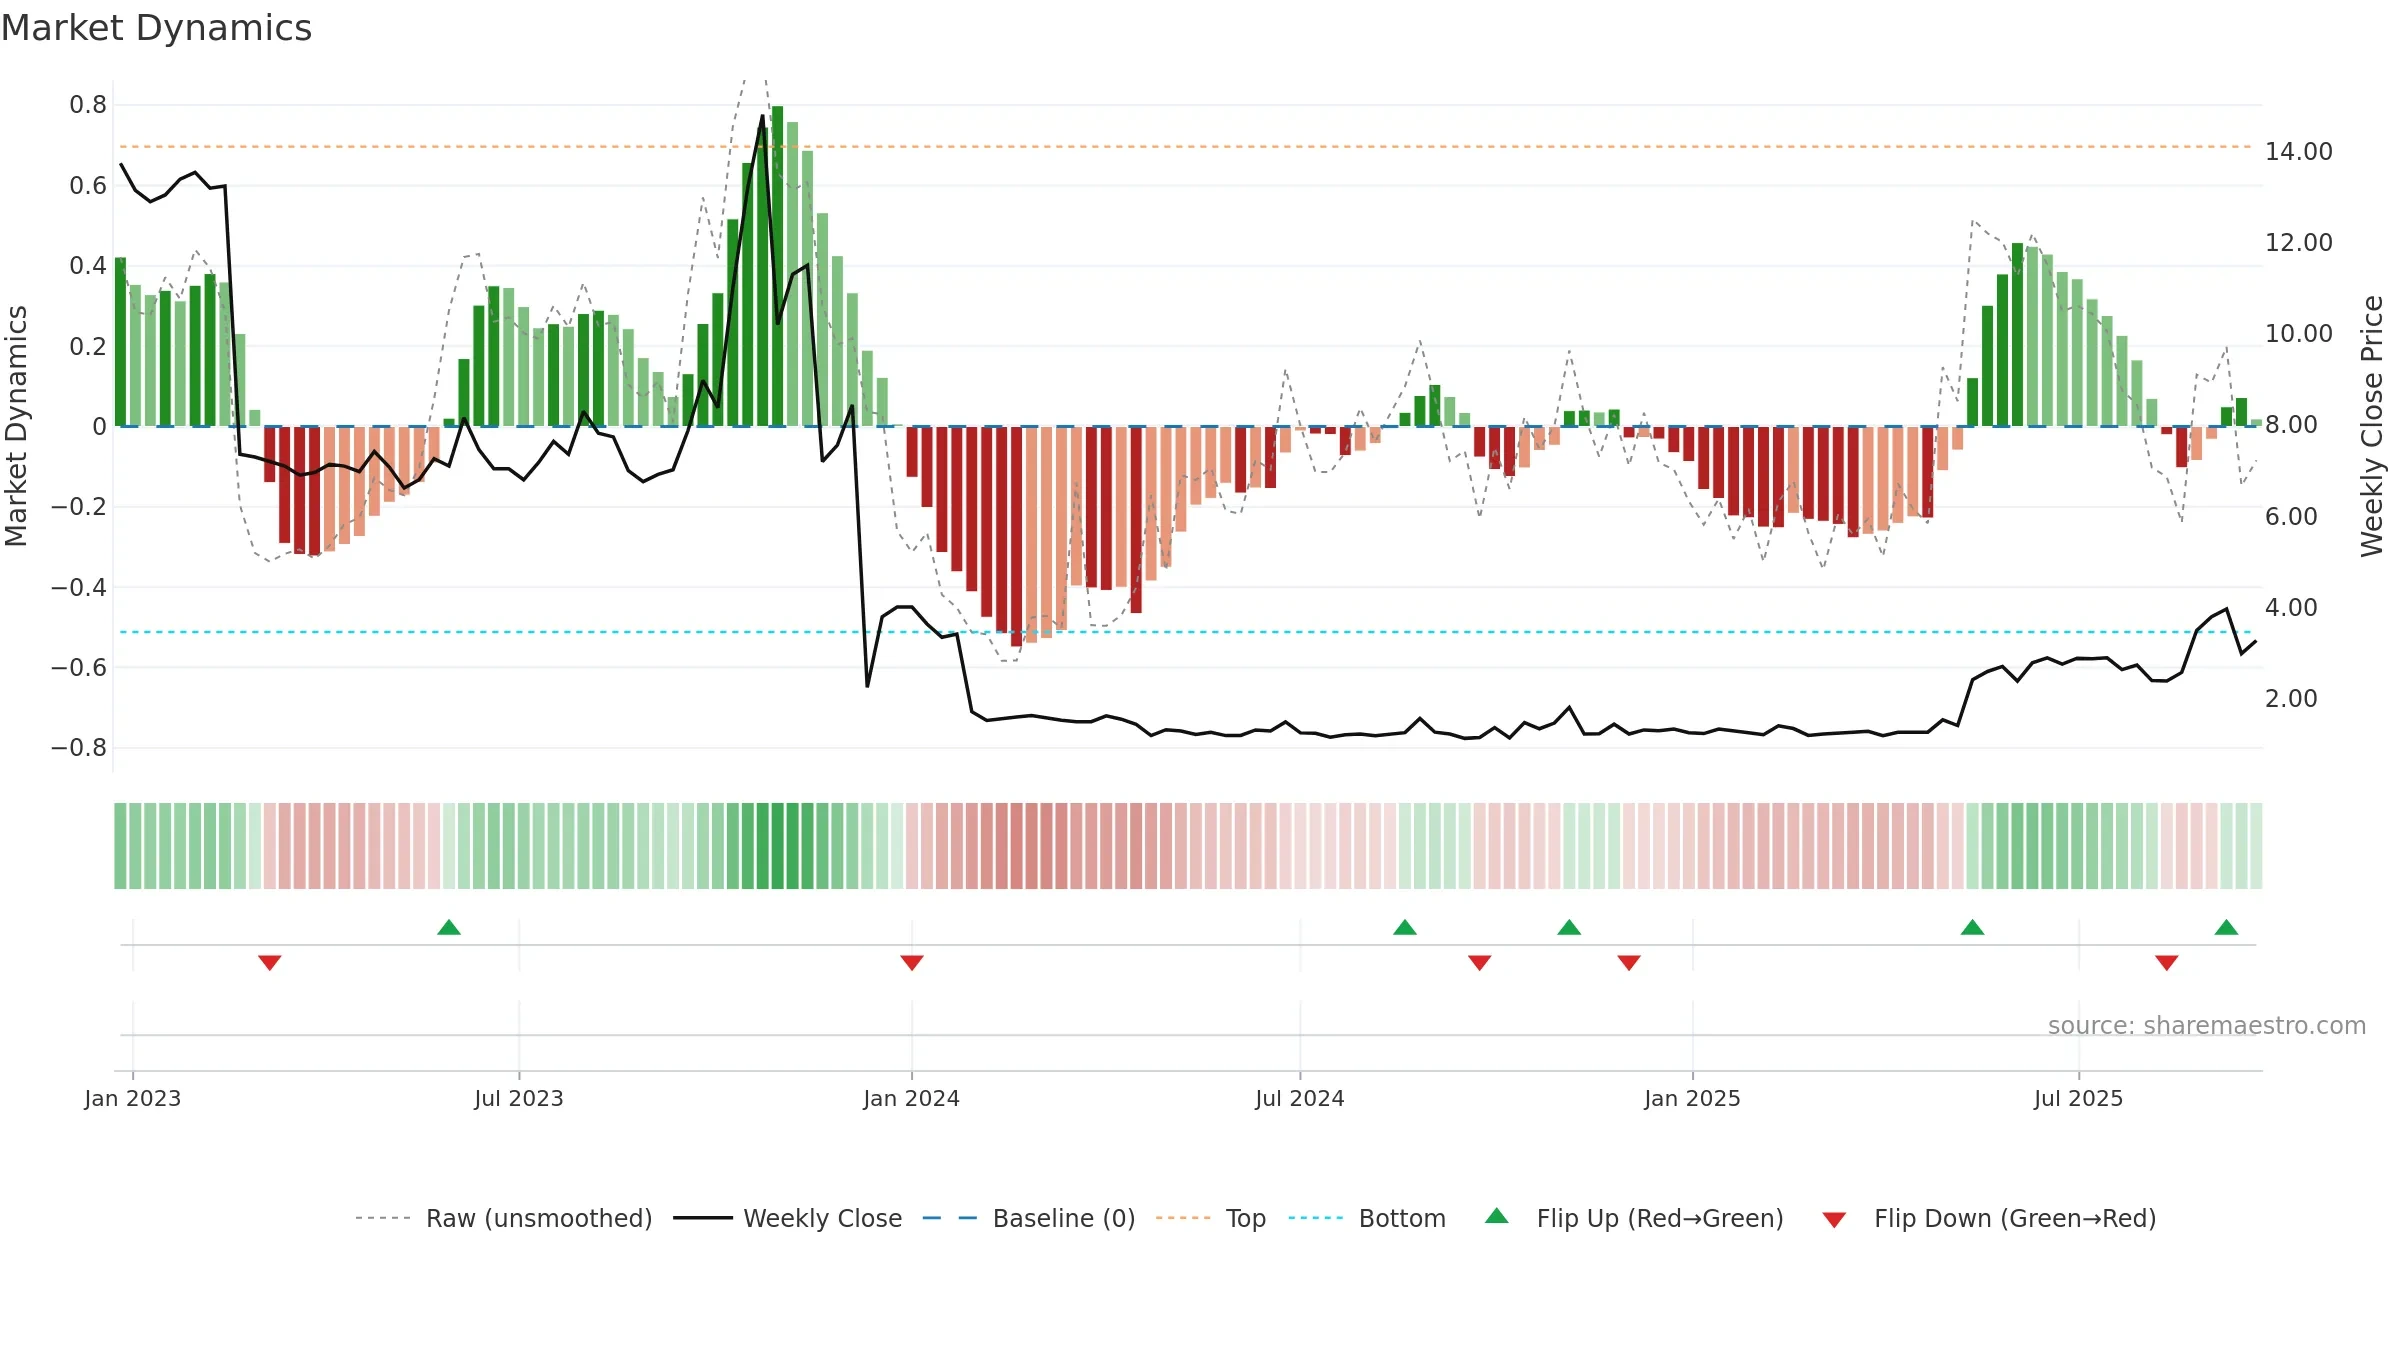
Task: Select the flip-down red marker around August 2025
Action: click(2167, 963)
